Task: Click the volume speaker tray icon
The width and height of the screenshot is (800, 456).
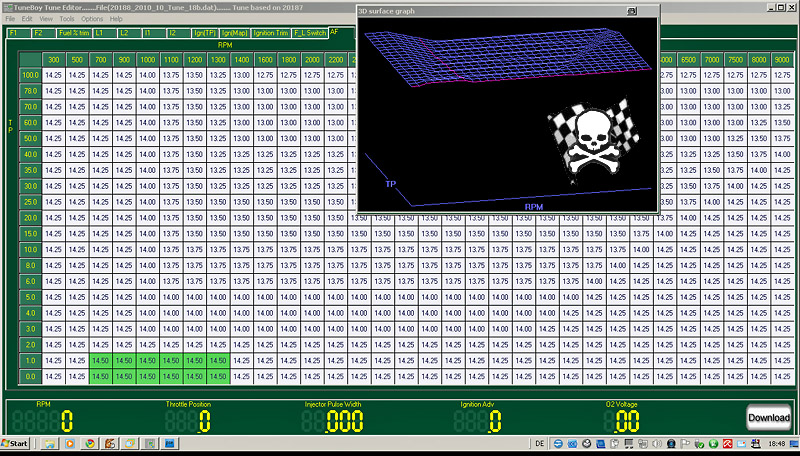Action: (657, 444)
